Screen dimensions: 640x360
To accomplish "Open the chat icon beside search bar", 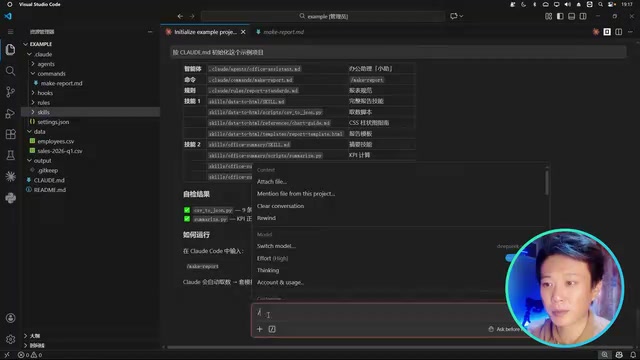I will (453, 16).
